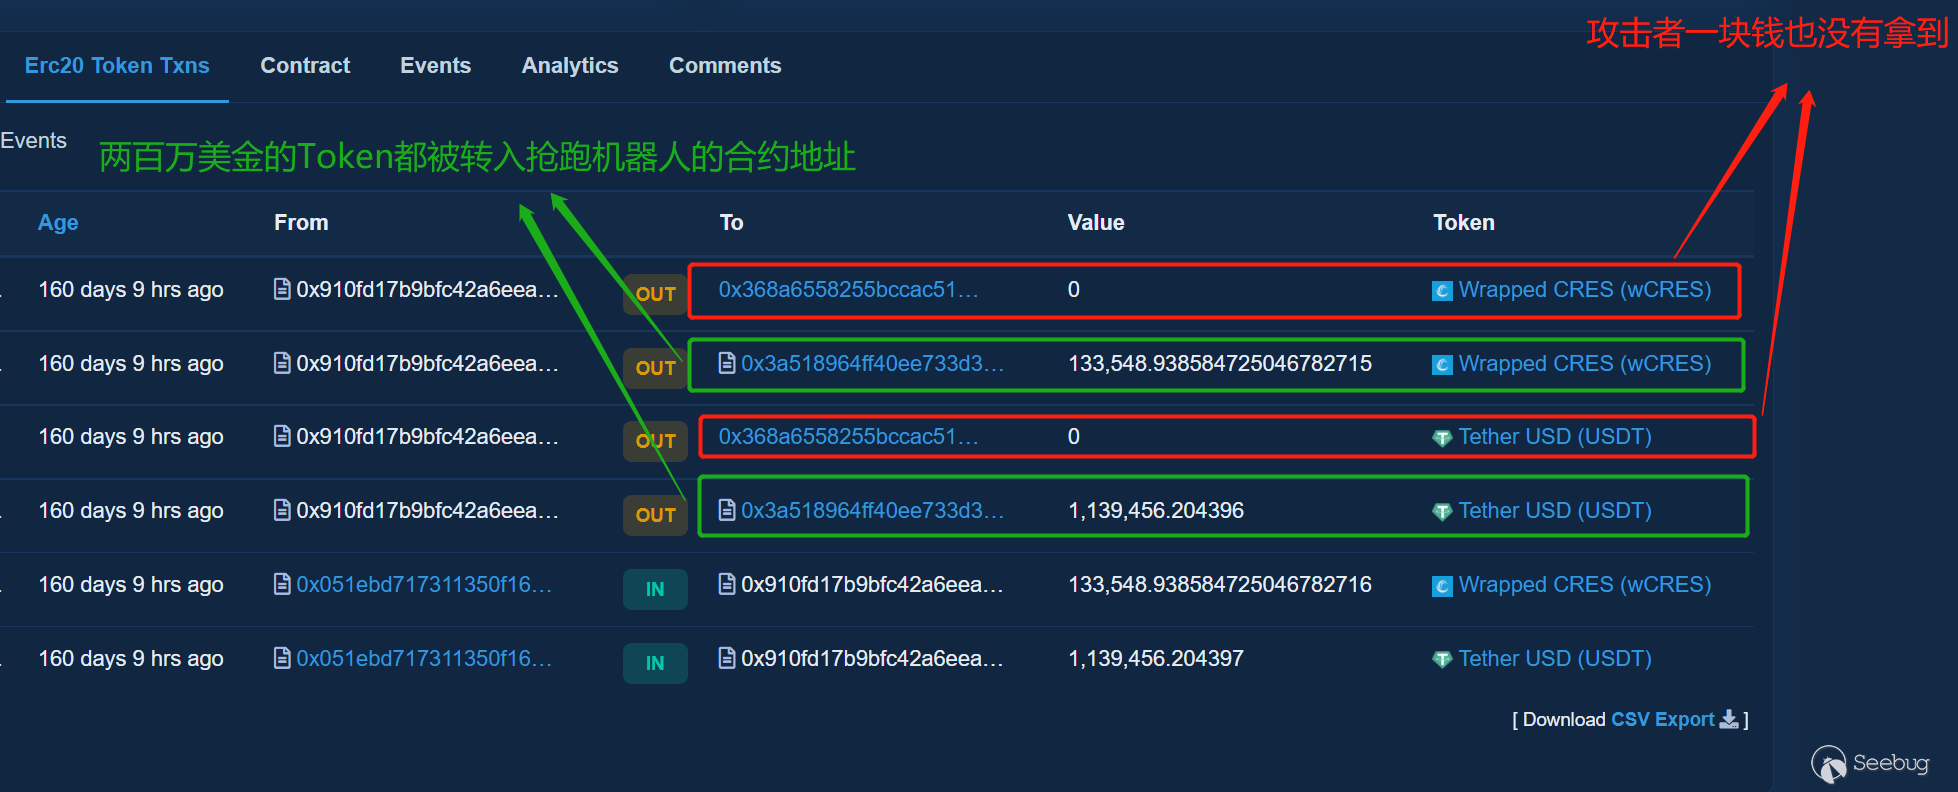This screenshot has width=1958, height=792.
Task: Click From address 0x910fd17b9bfc42a6eea in zero-value USDT row
Action: tap(427, 436)
